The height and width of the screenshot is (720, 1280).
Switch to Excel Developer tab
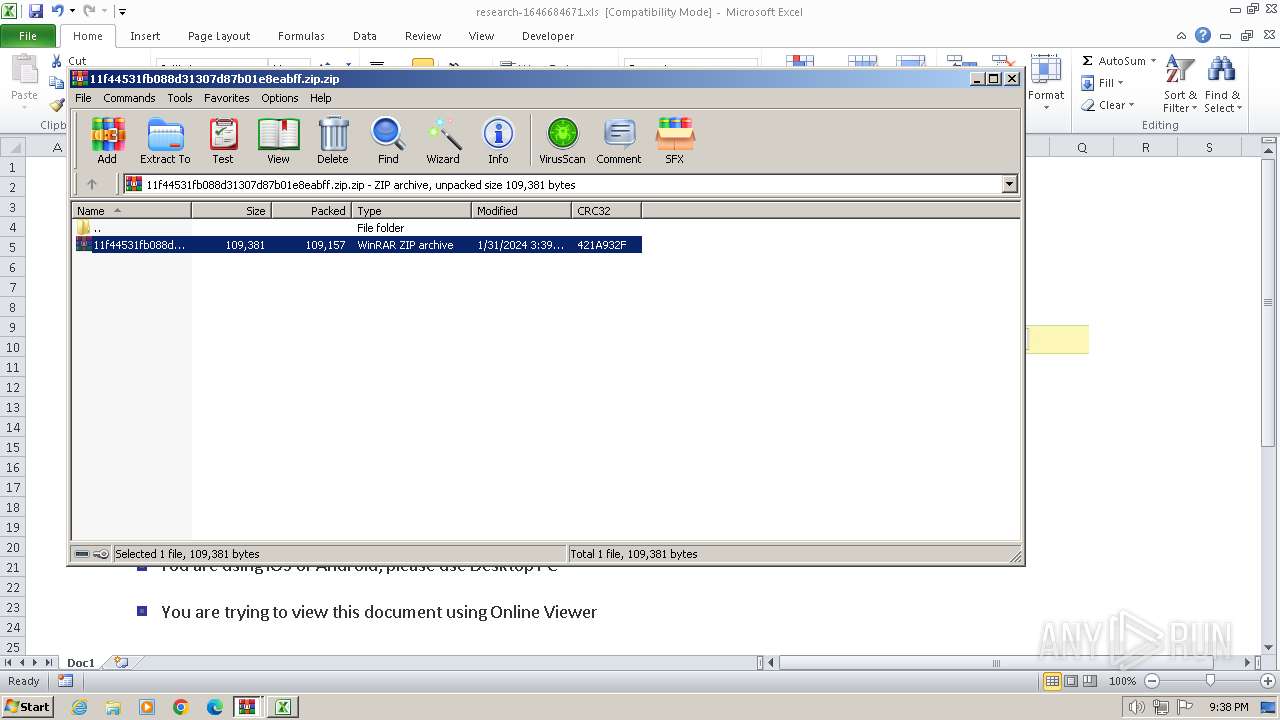coord(548,36)
